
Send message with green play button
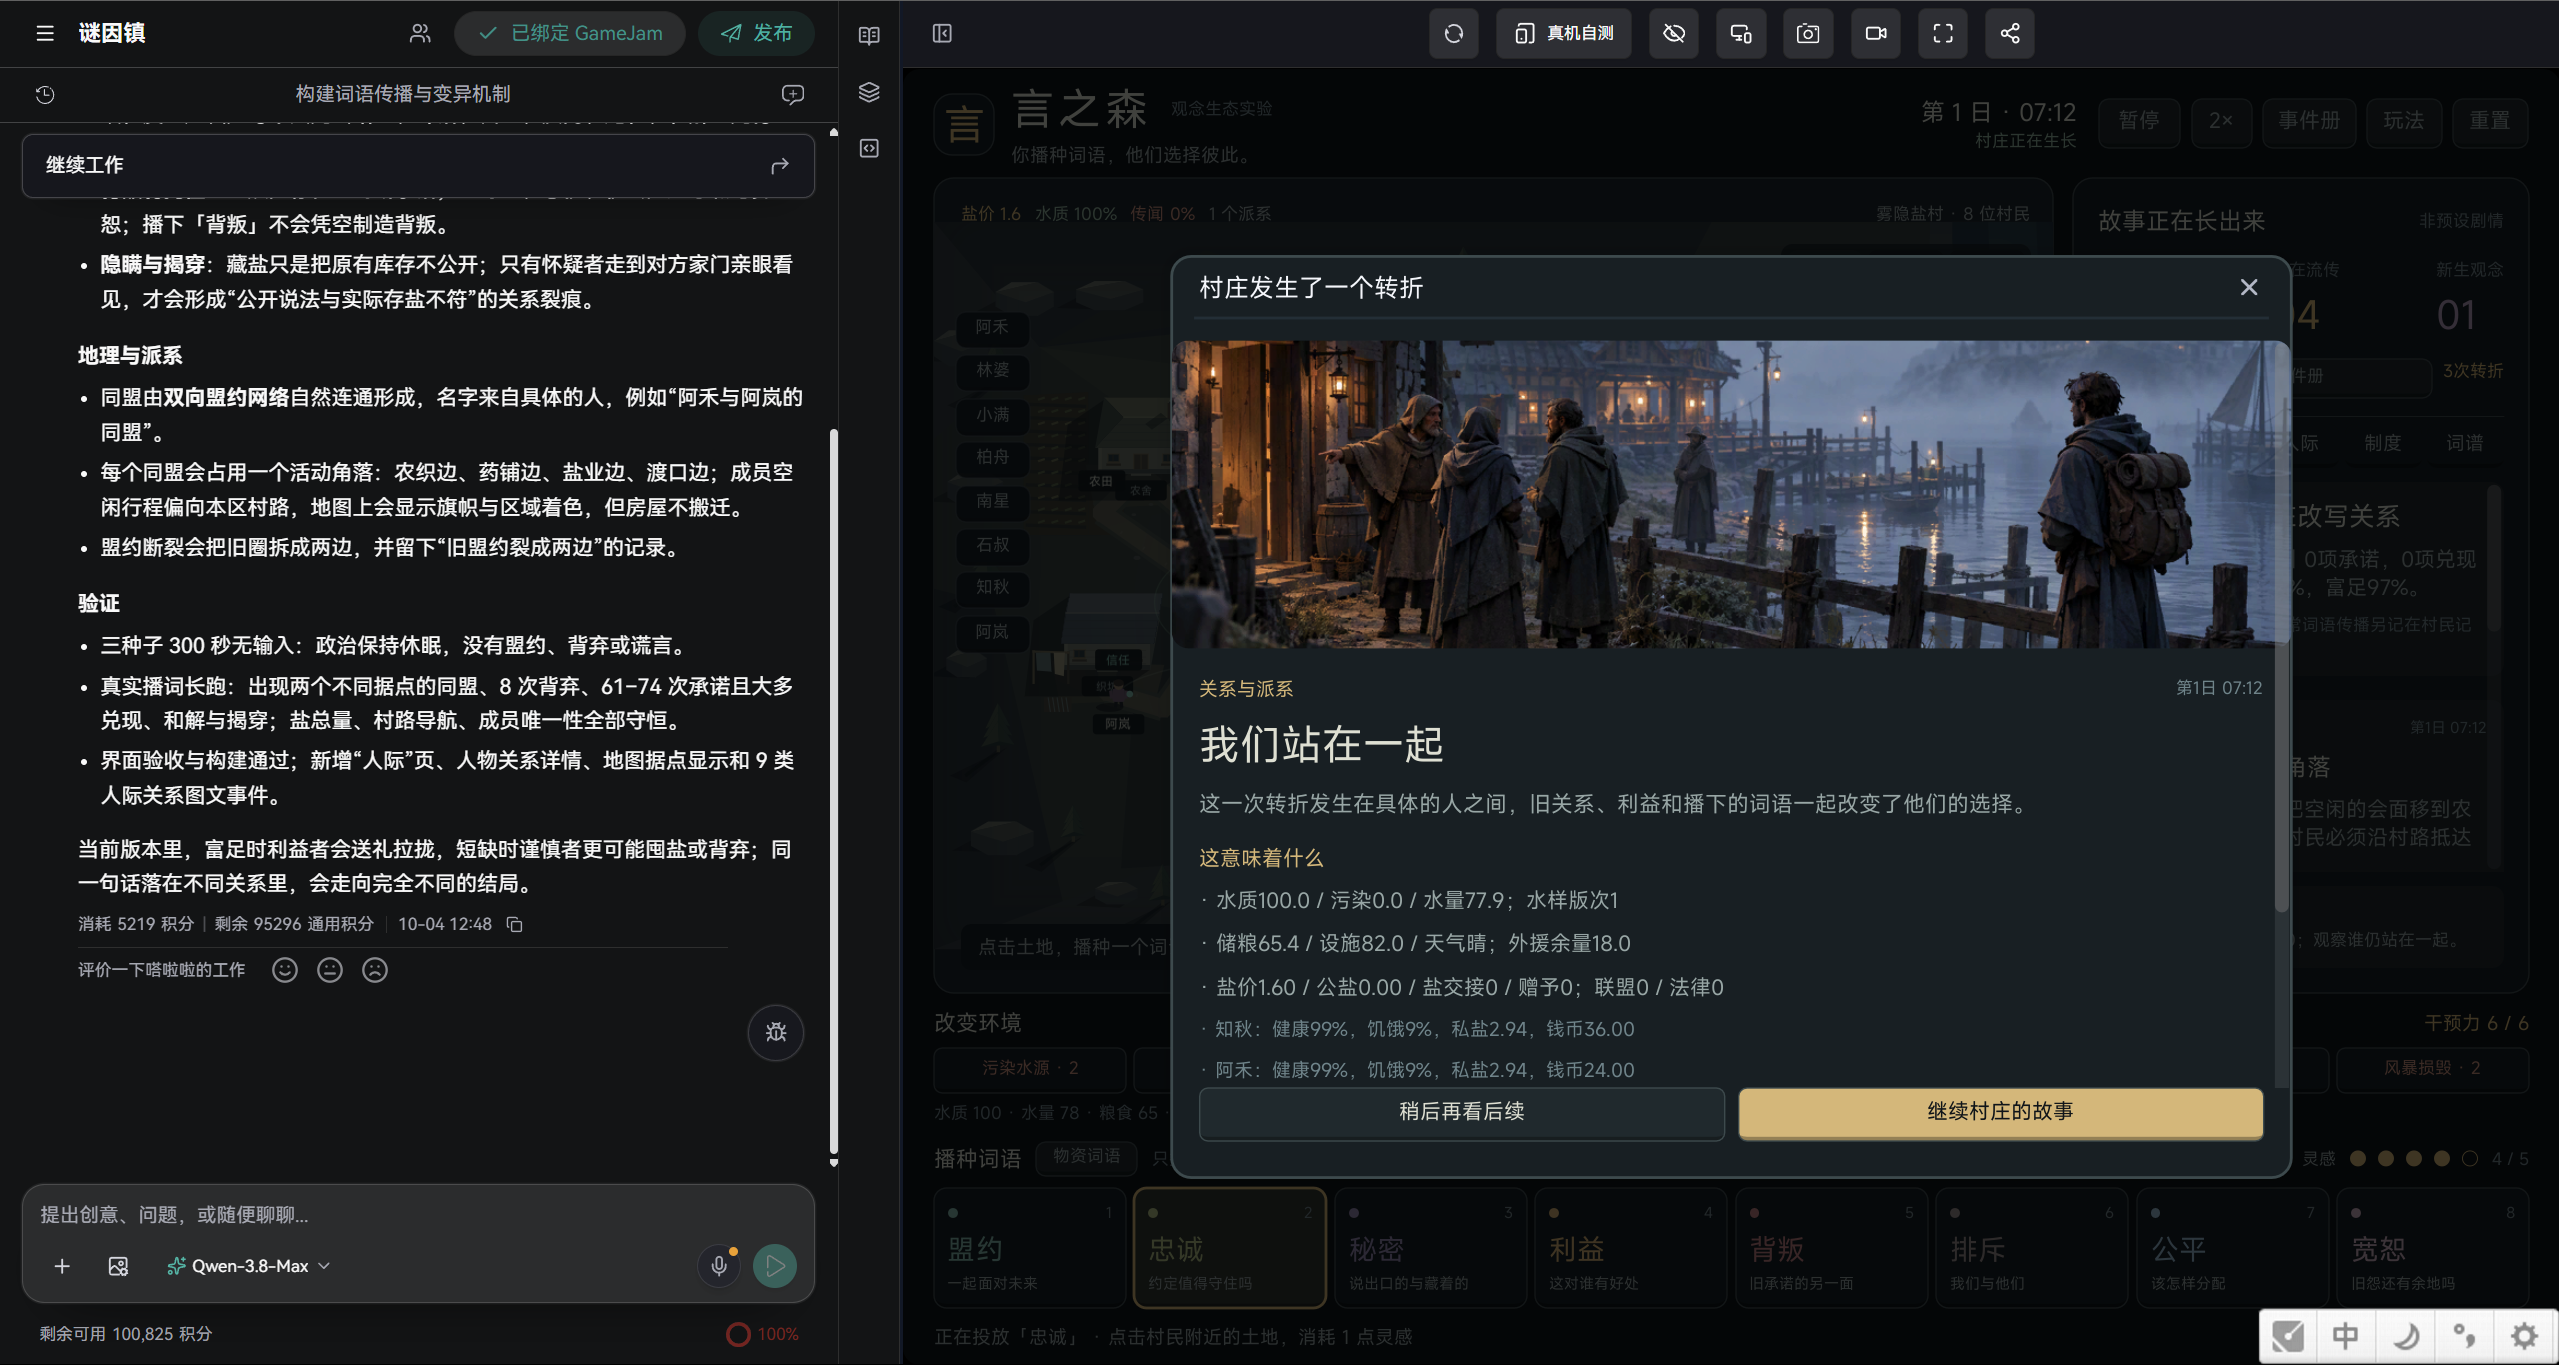(x=775, y=1266)
